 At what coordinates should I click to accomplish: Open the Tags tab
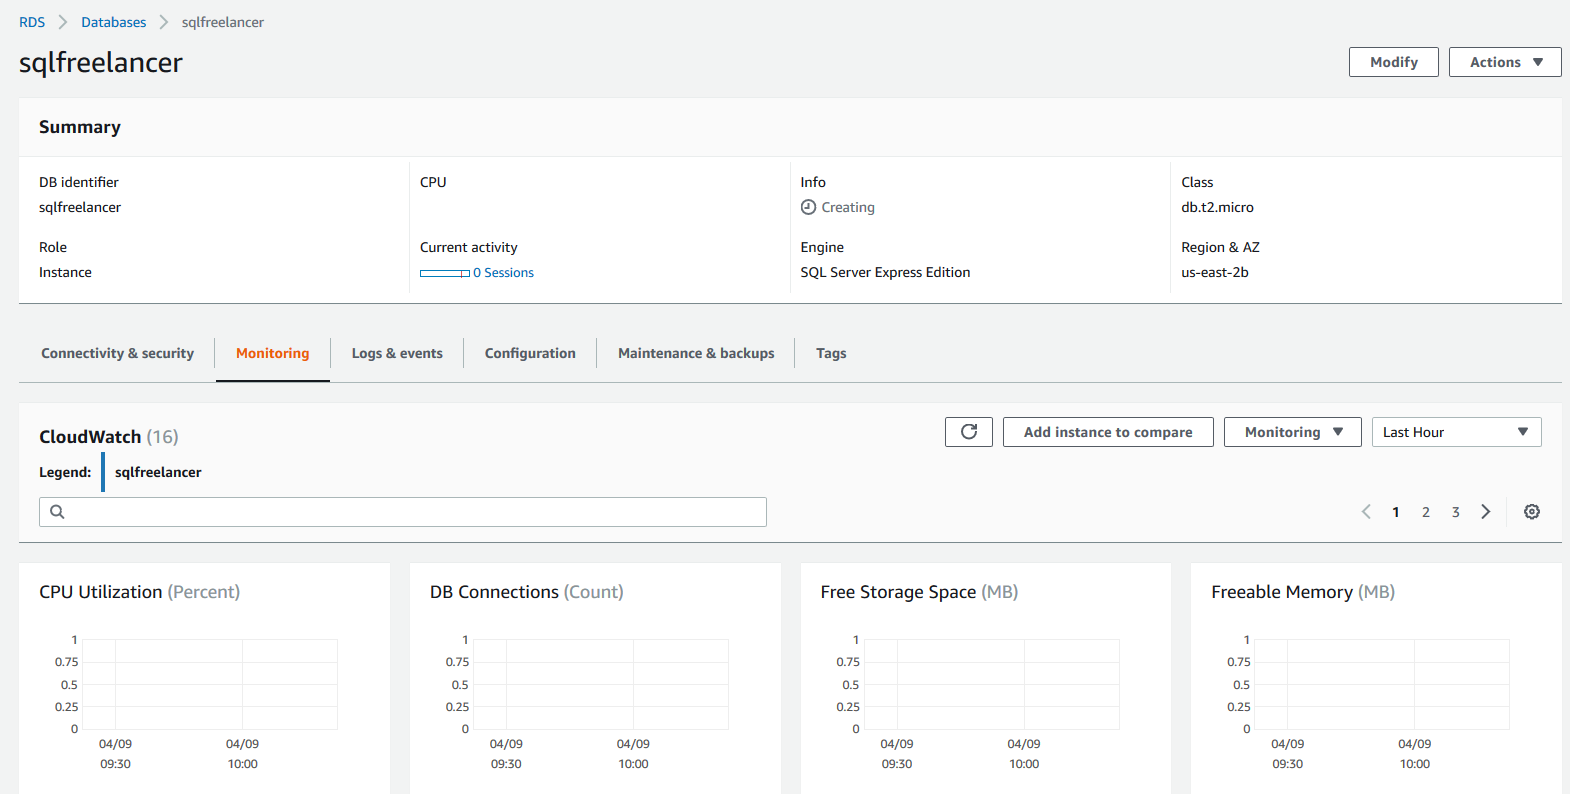[831, 353]
